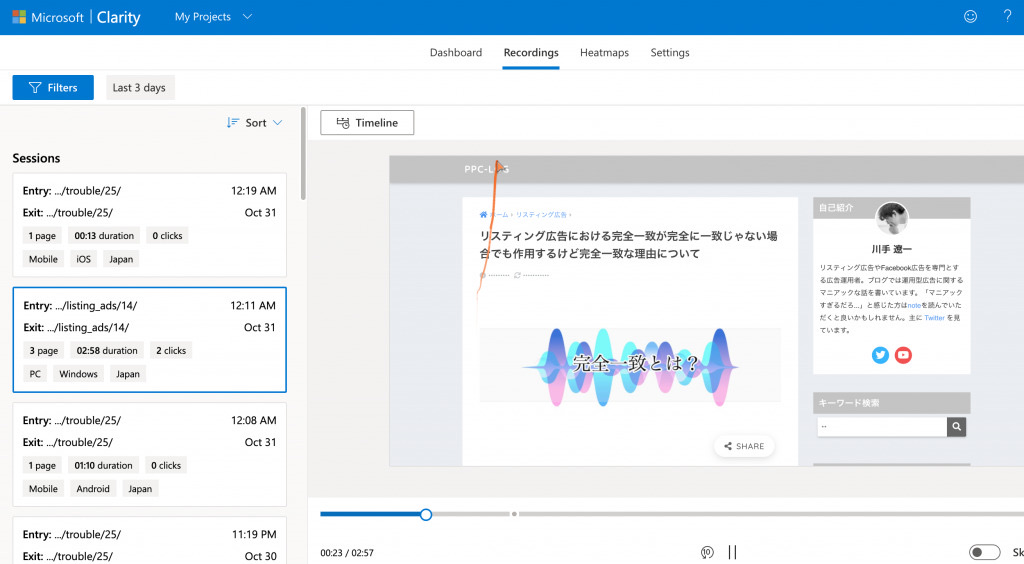Screen dimensions: 1024x564
Task: Select the 12:19 AM session card
Action: 150,225
